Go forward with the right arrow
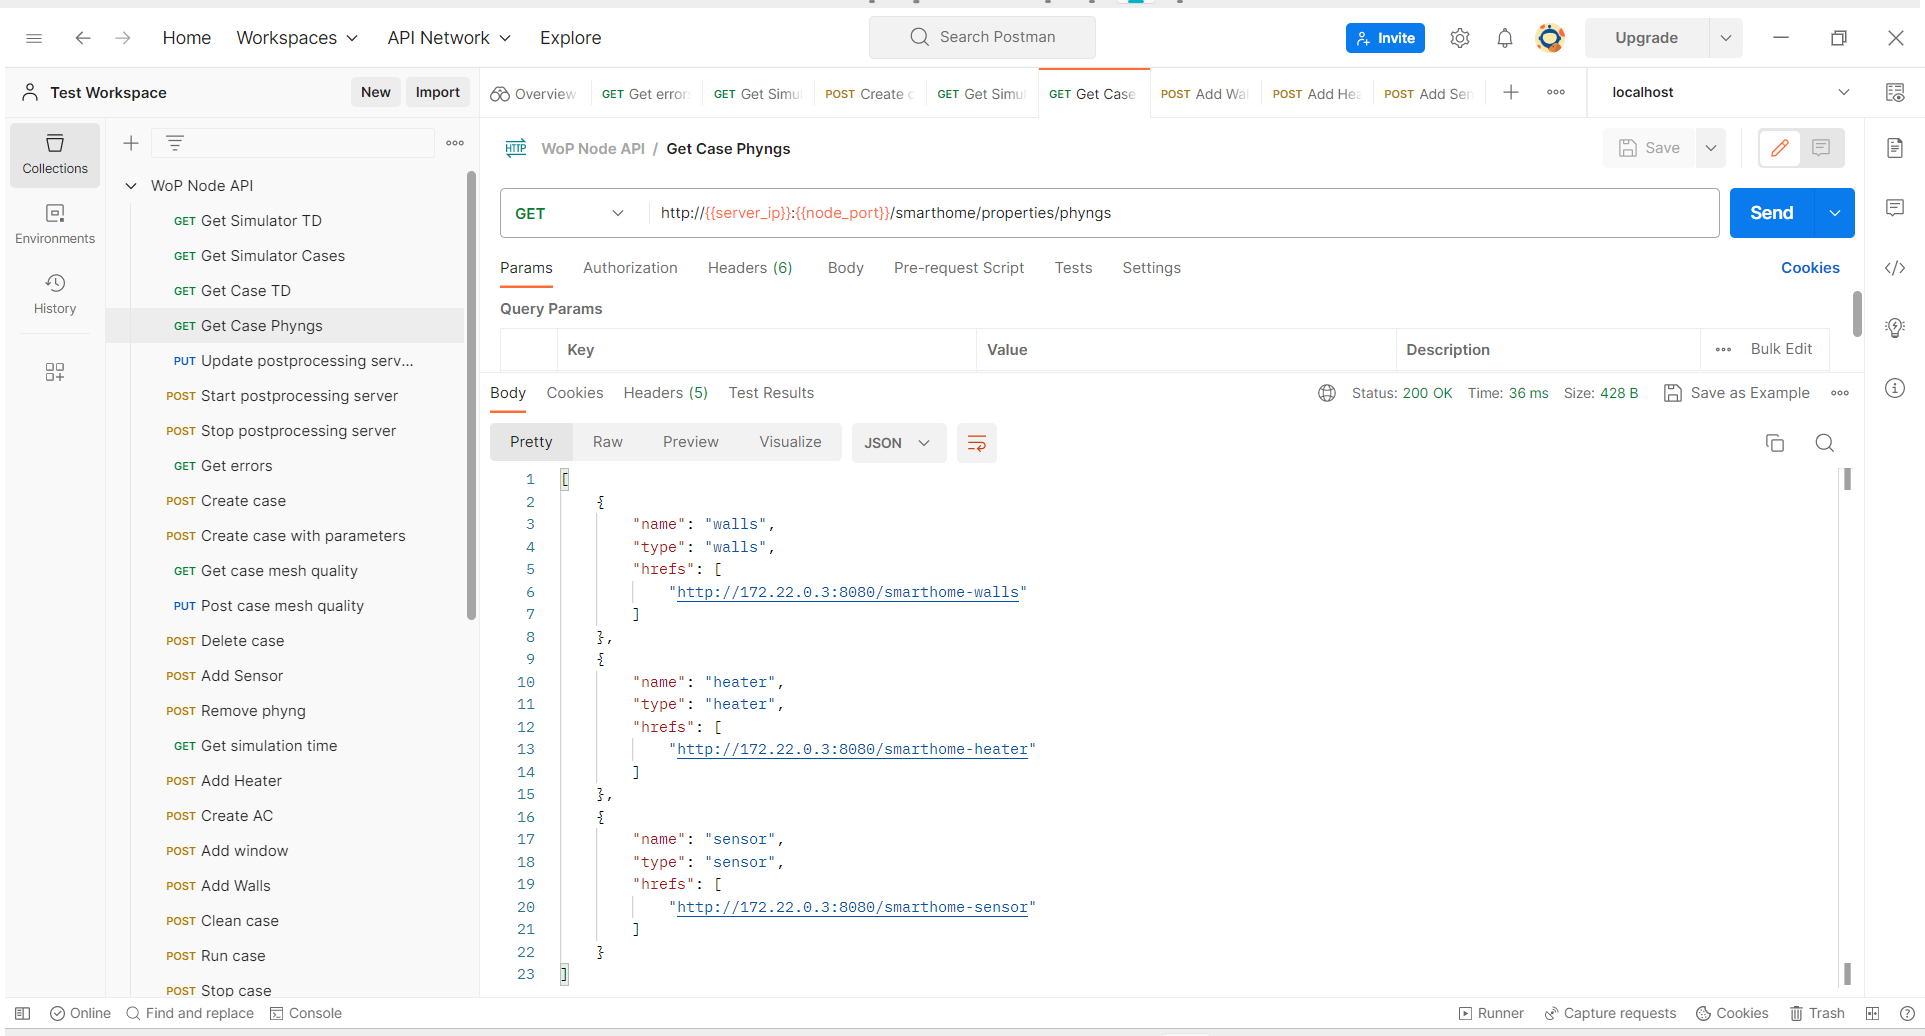Screen dimensions: 1925x1036 point(123,38)
